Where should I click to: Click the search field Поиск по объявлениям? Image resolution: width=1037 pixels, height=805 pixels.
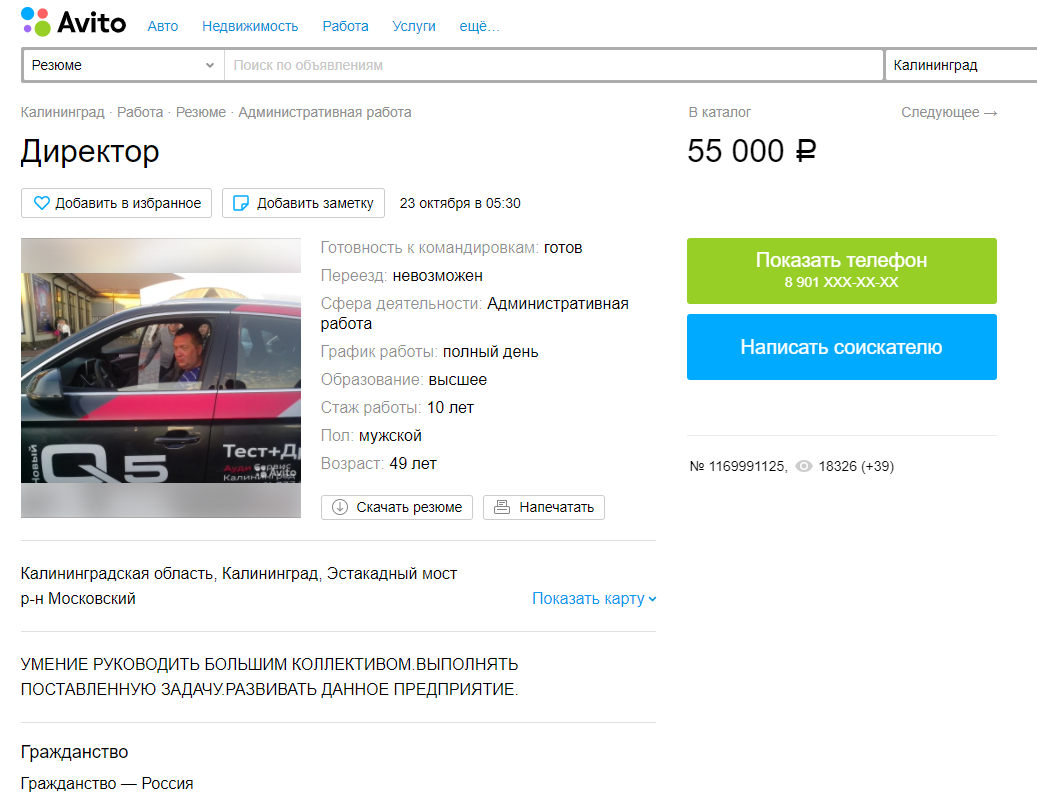tap(553, 65)
